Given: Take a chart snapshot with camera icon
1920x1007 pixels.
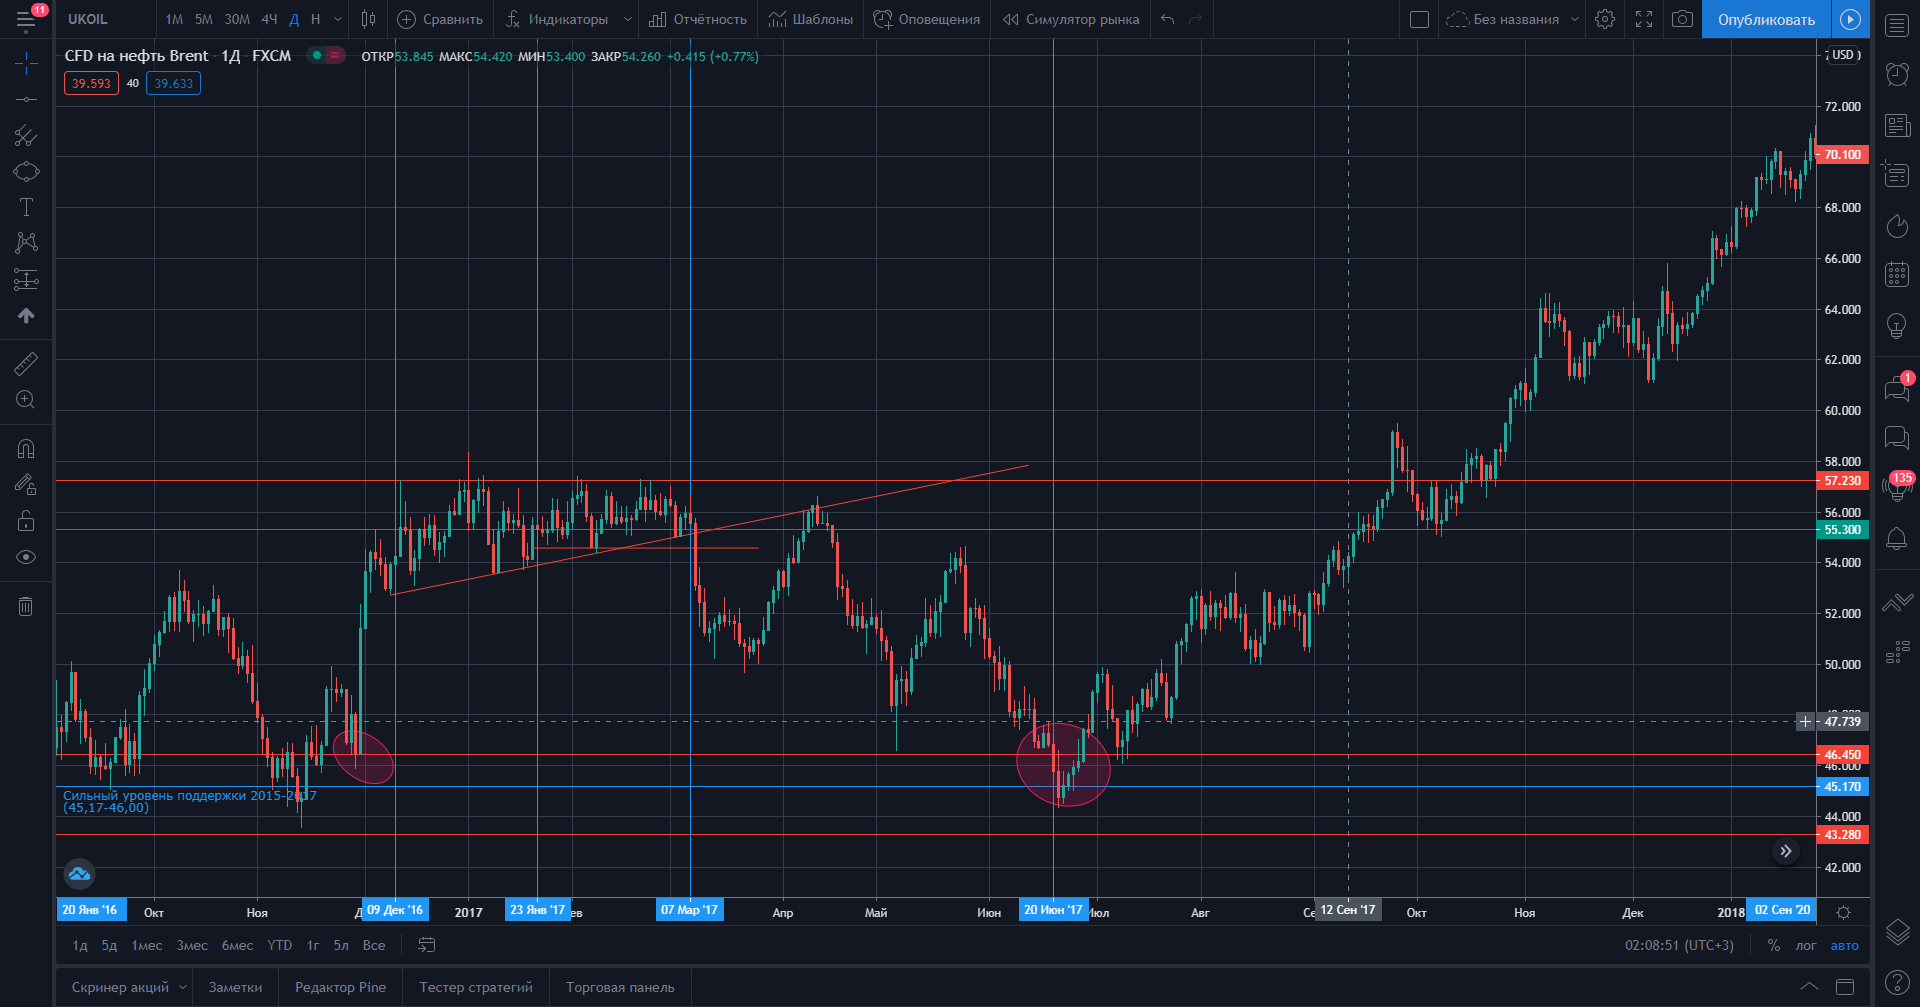Looking at the screenshot, I should click(1683, 19).
